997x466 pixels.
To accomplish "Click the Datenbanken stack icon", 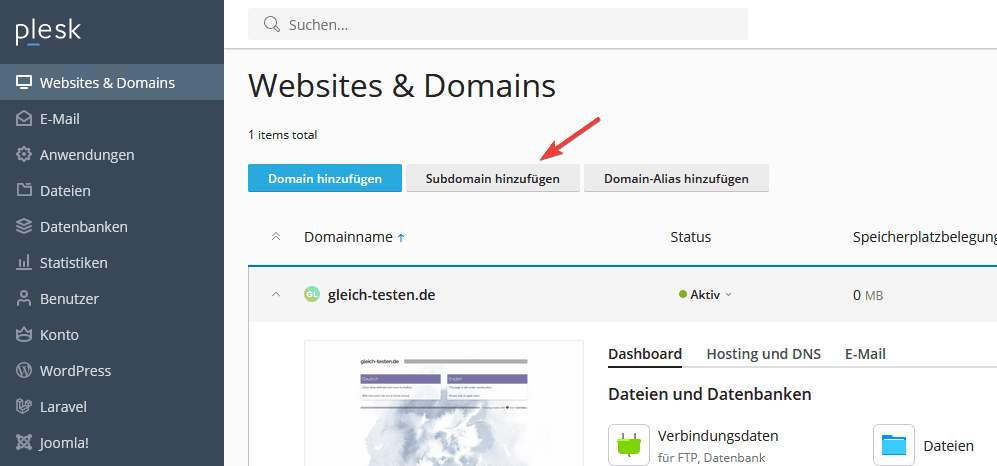I will point(24,226).
